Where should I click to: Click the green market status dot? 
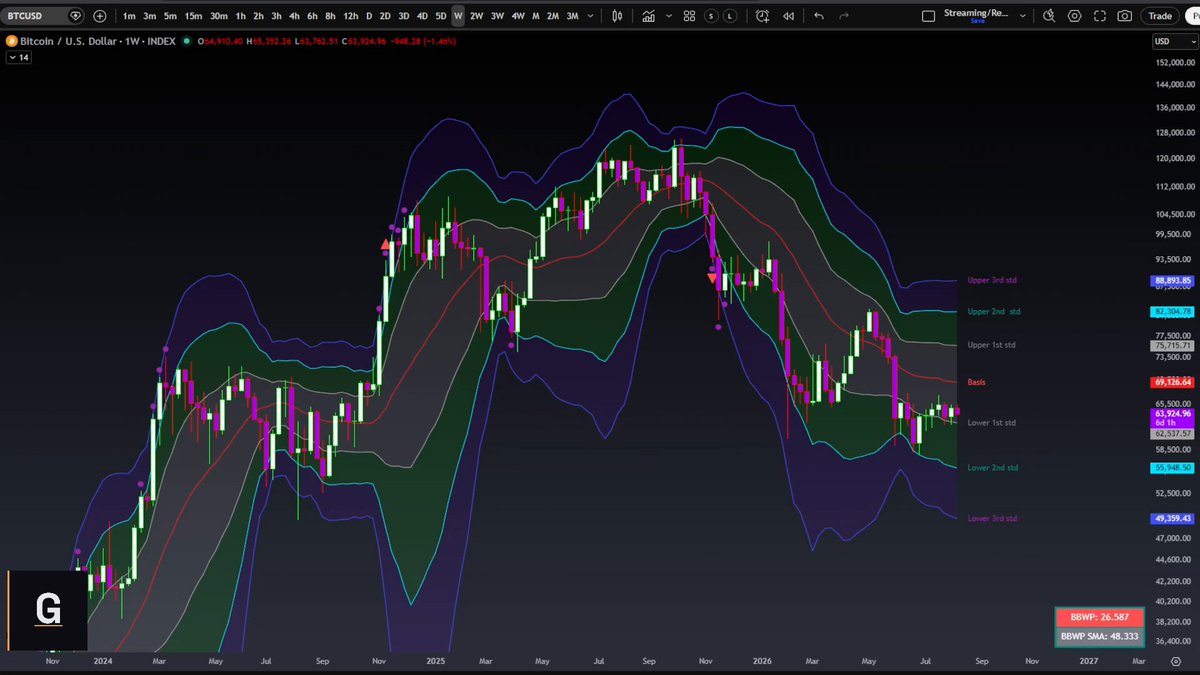click(x=187, y=41)
